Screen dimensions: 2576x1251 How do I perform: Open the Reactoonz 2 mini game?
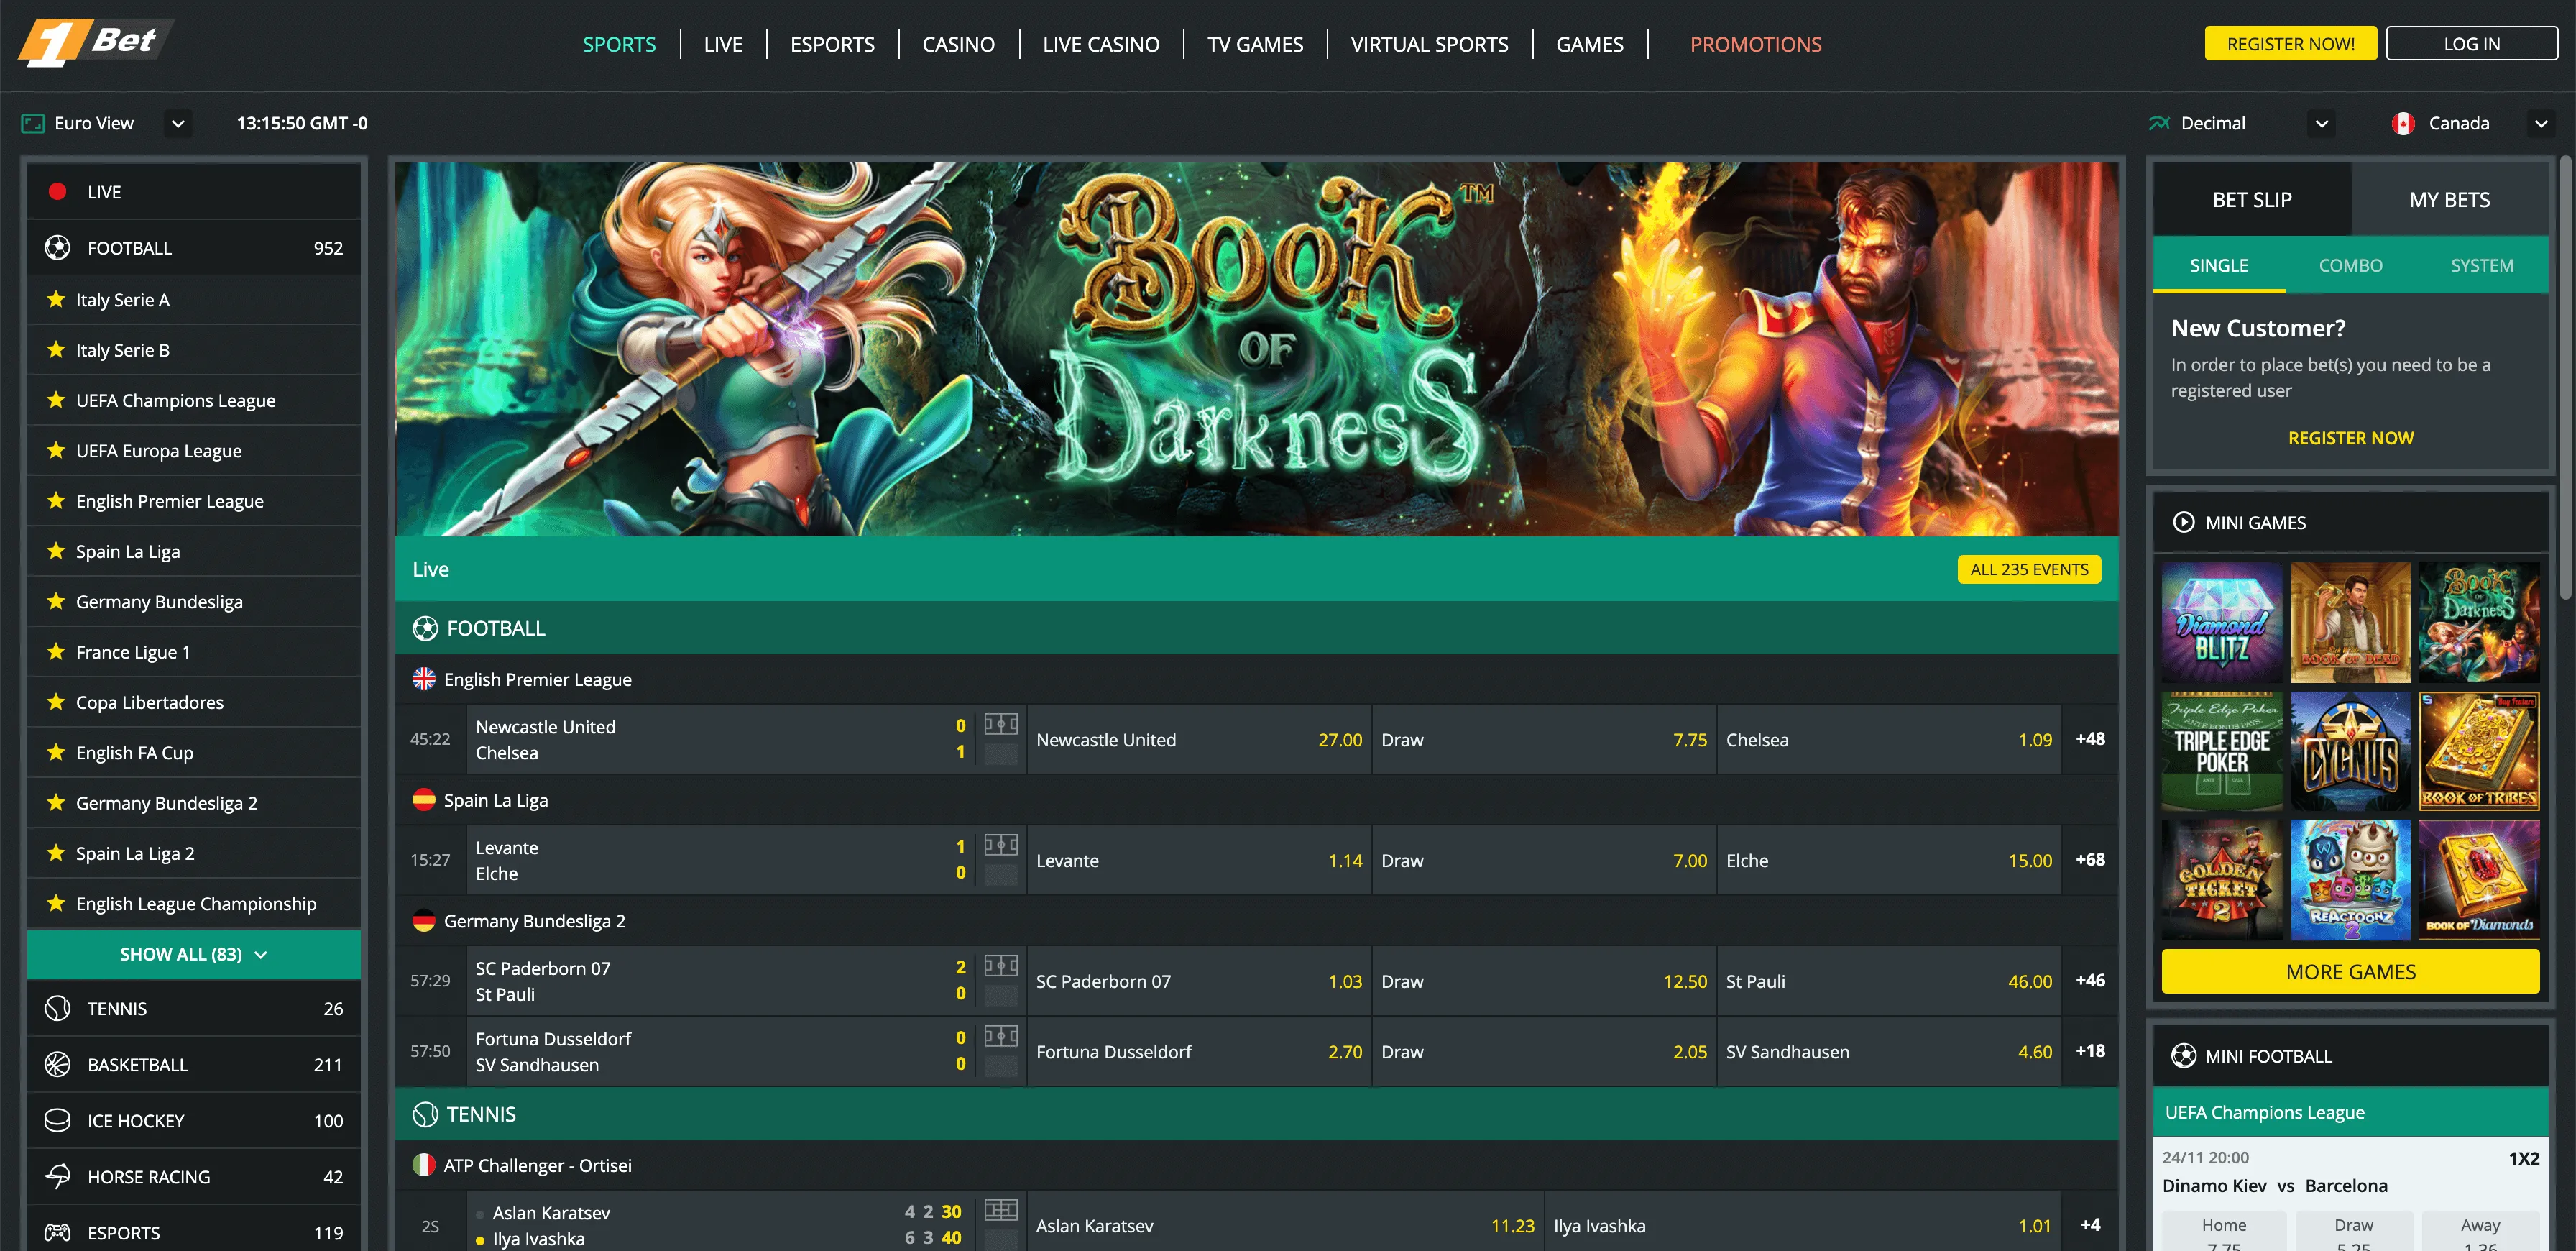coord(2350,880)
